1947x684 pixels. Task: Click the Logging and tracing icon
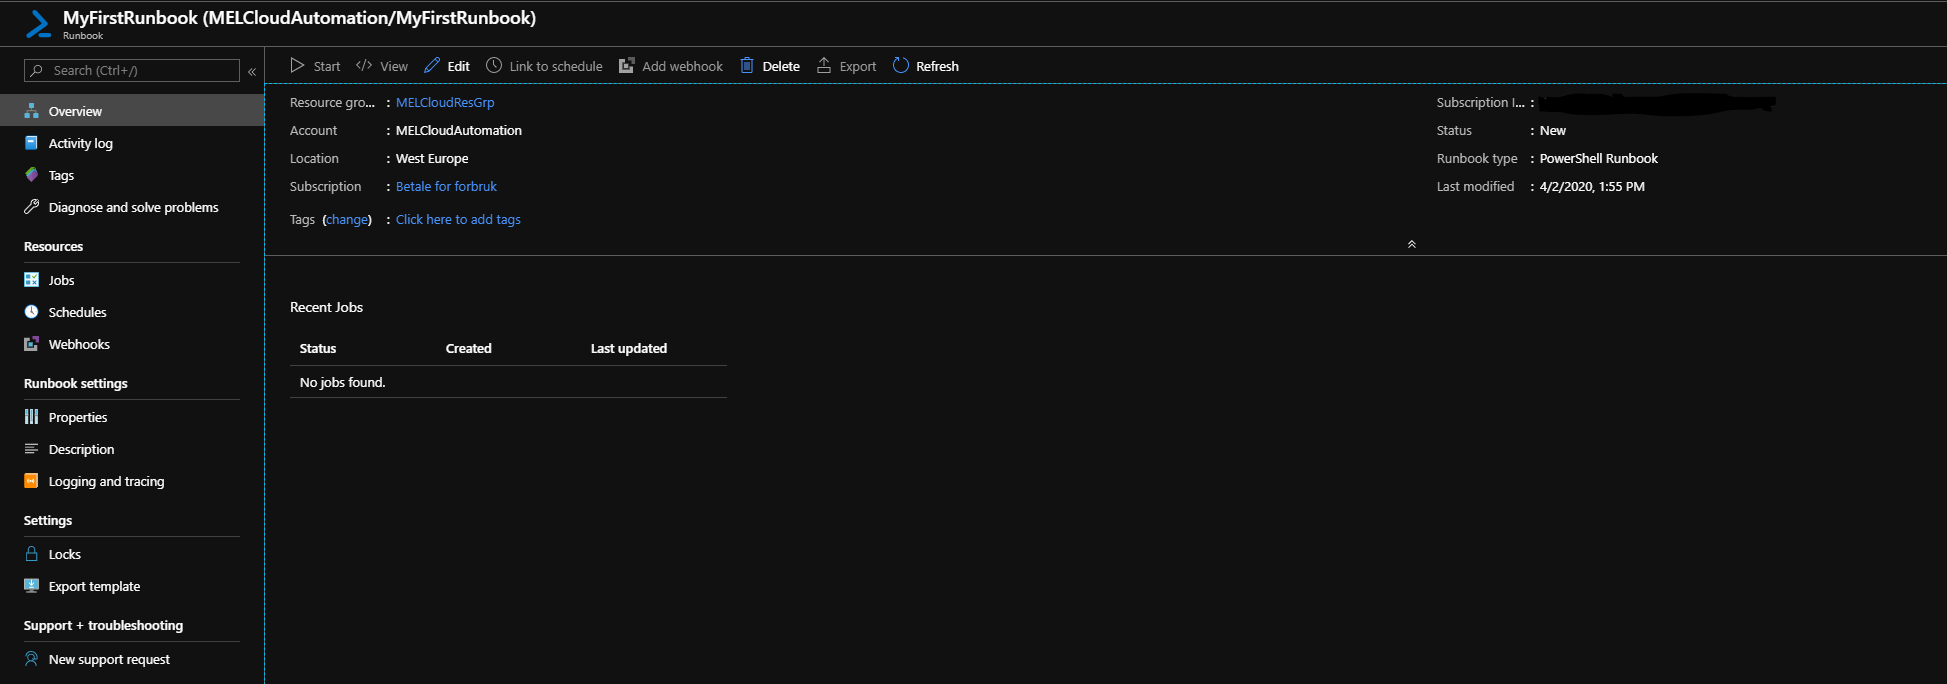(32, 481)
